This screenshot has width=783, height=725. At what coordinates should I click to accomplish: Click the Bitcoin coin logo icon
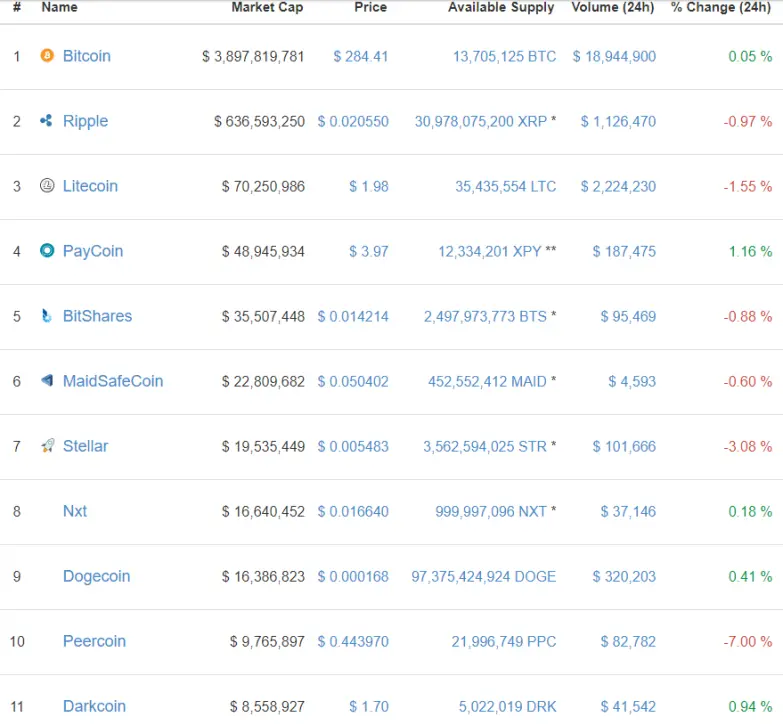click(x=47, y=55)
